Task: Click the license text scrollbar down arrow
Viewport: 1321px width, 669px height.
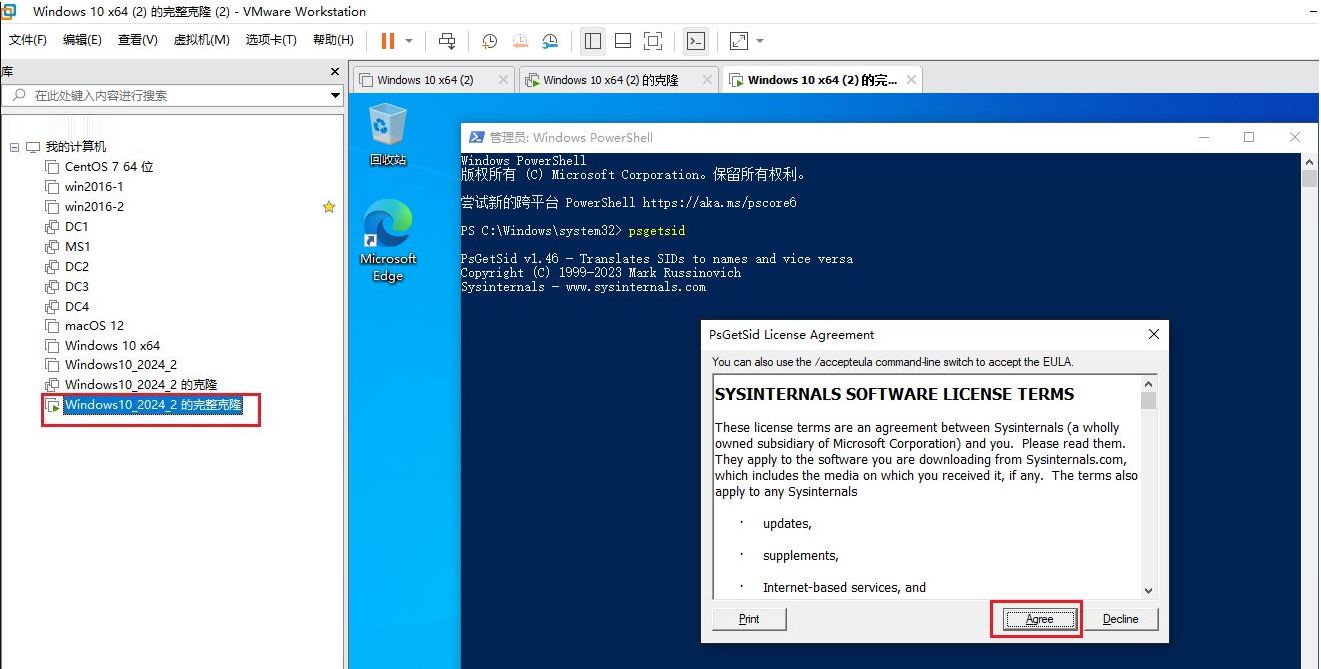Action: point(1148,591)
